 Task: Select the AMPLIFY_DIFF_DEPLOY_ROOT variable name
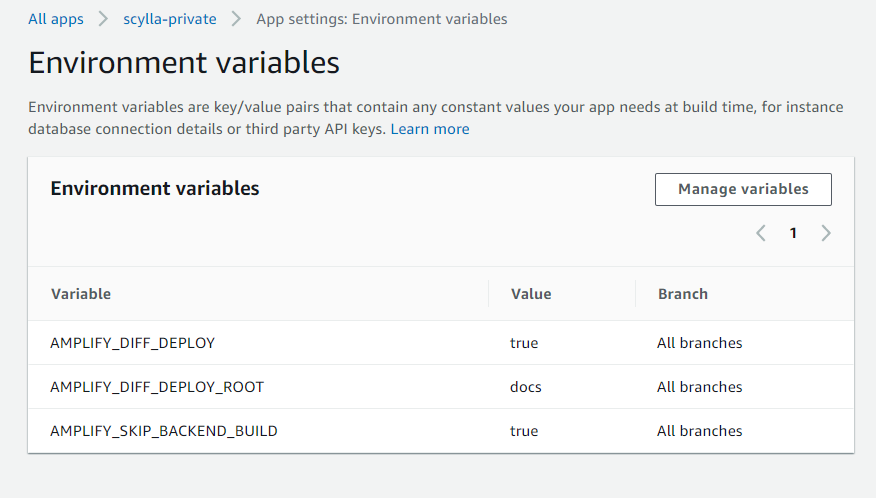(156, 387)
